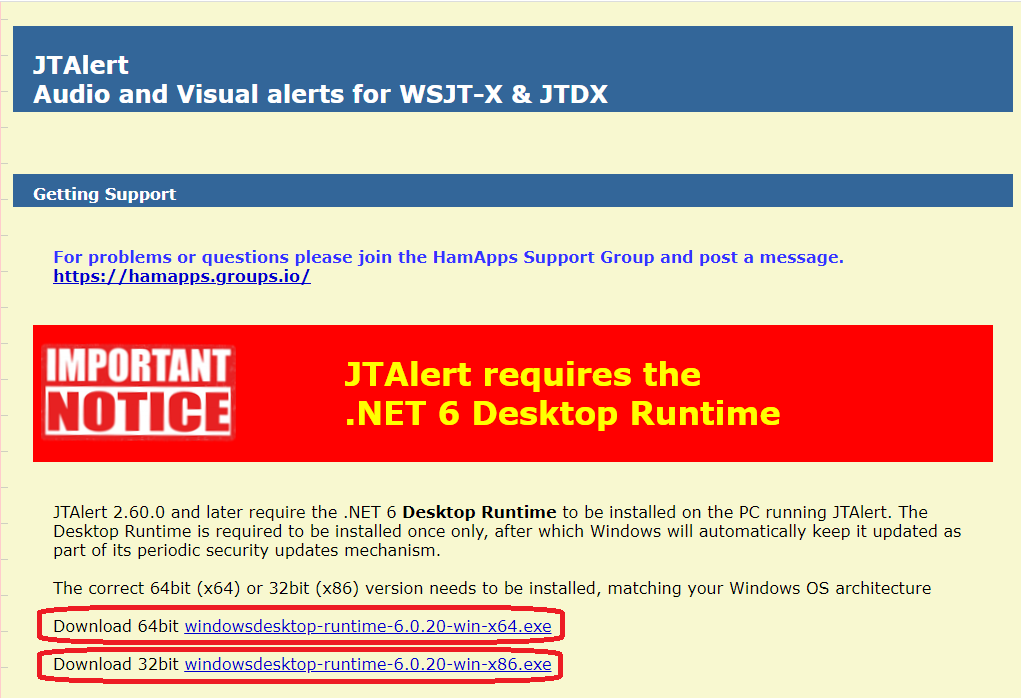Click the 'Download 32bit' label text
The width and height of the screenshot is (1021, 698).
click(116, 664)
